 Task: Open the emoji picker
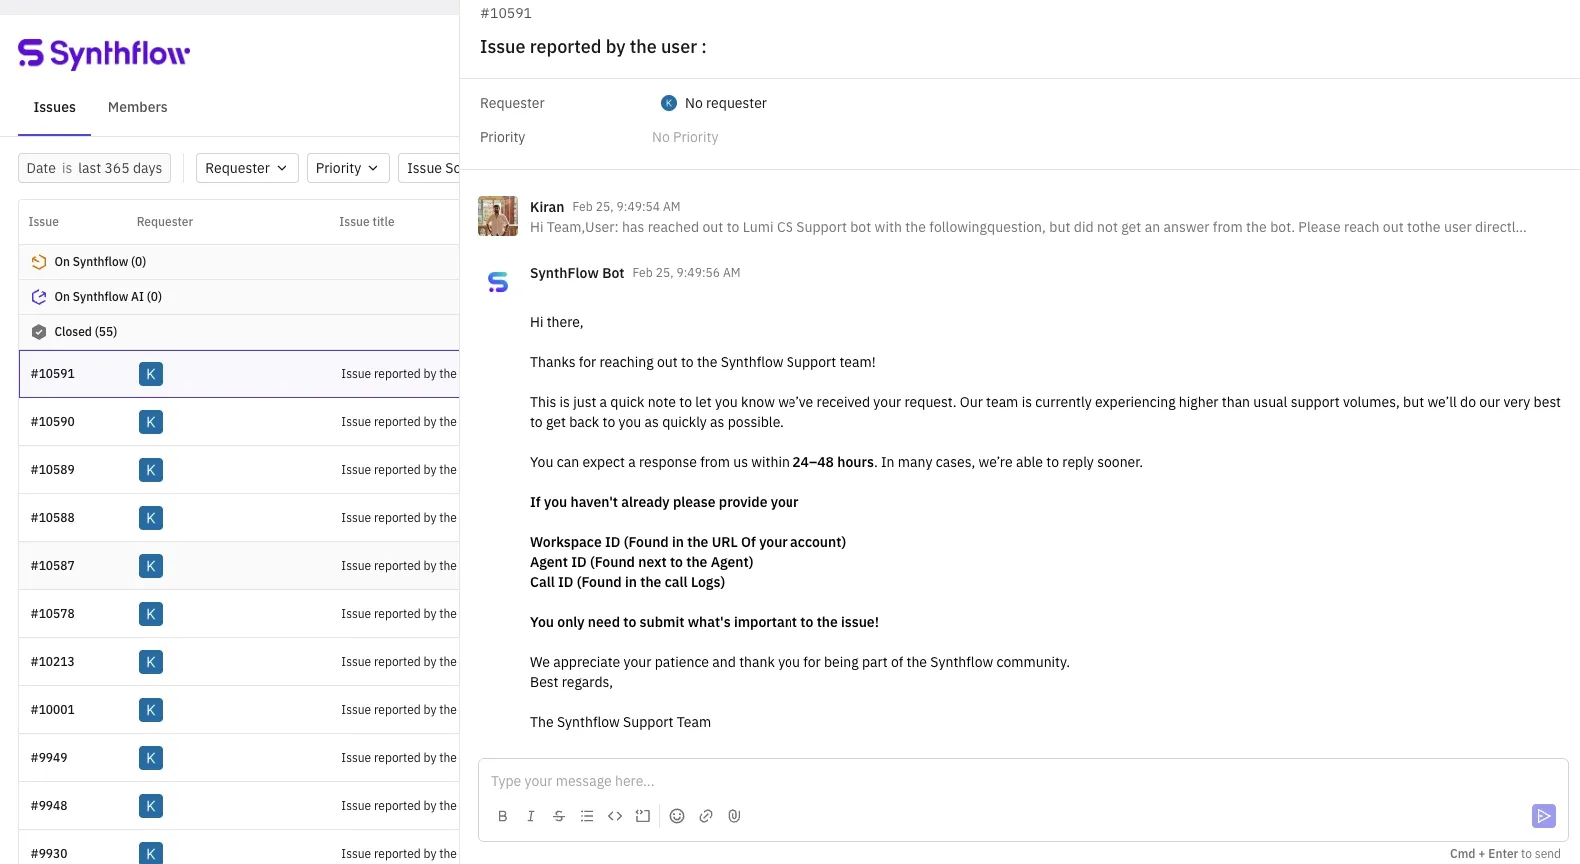point(677,816)
